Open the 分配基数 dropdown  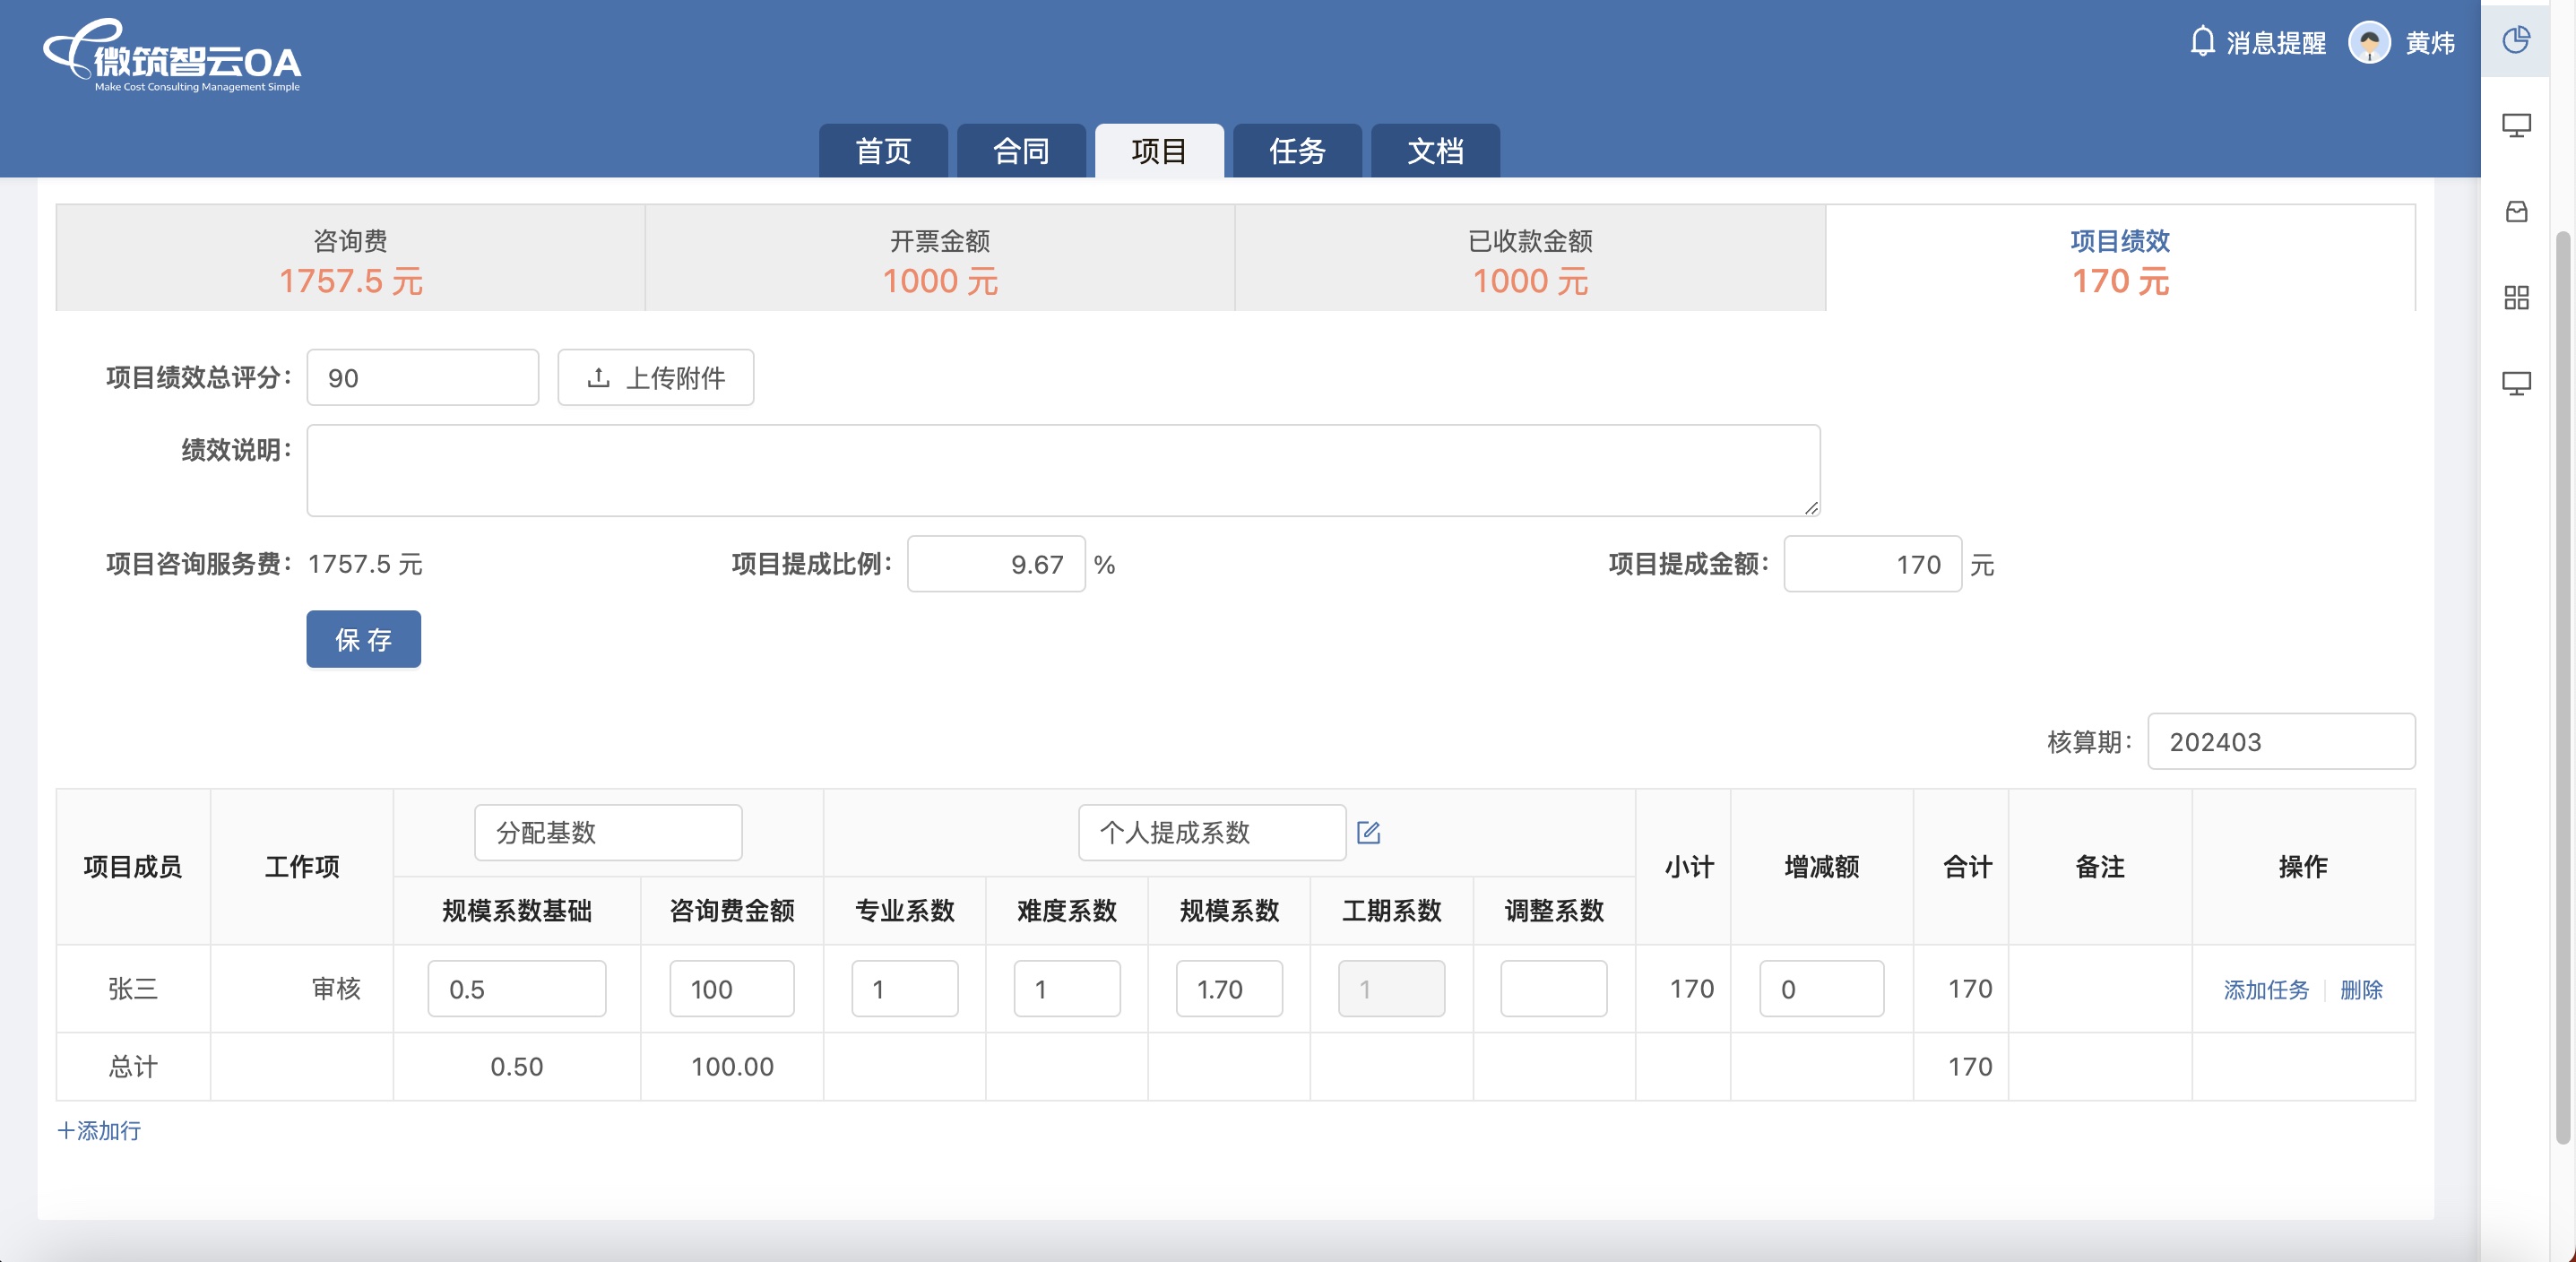pos(608,832)
